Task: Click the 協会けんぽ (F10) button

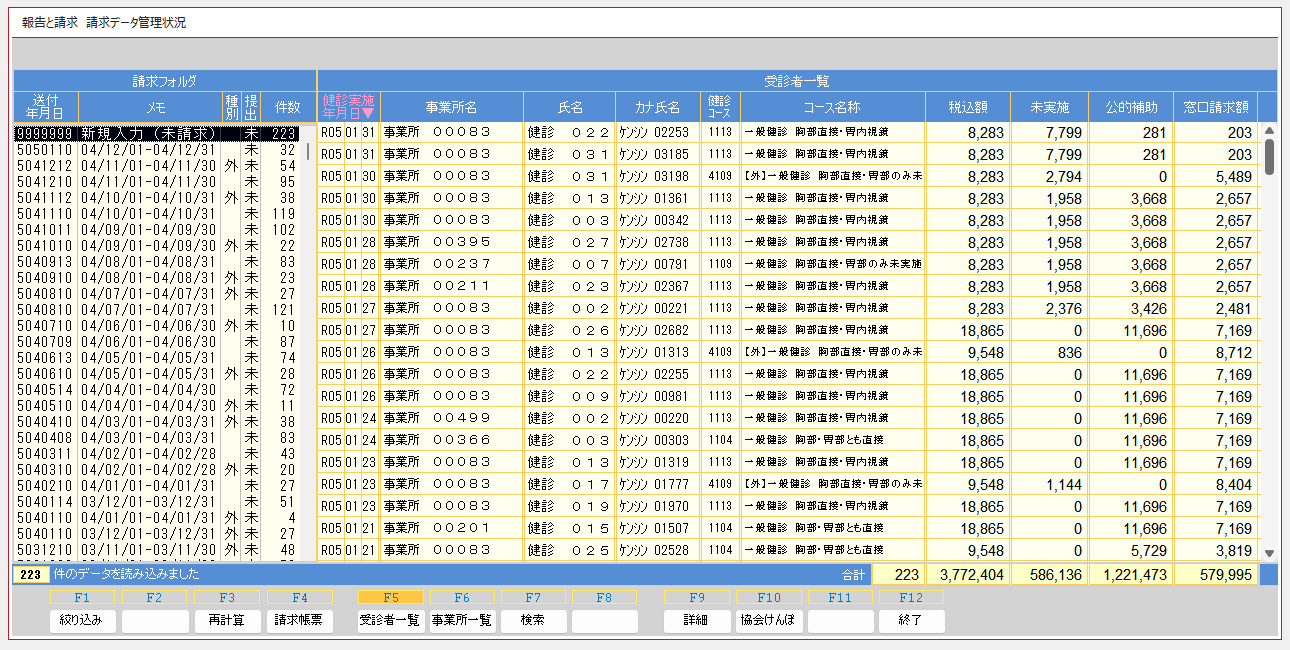Action: (769, 620)
